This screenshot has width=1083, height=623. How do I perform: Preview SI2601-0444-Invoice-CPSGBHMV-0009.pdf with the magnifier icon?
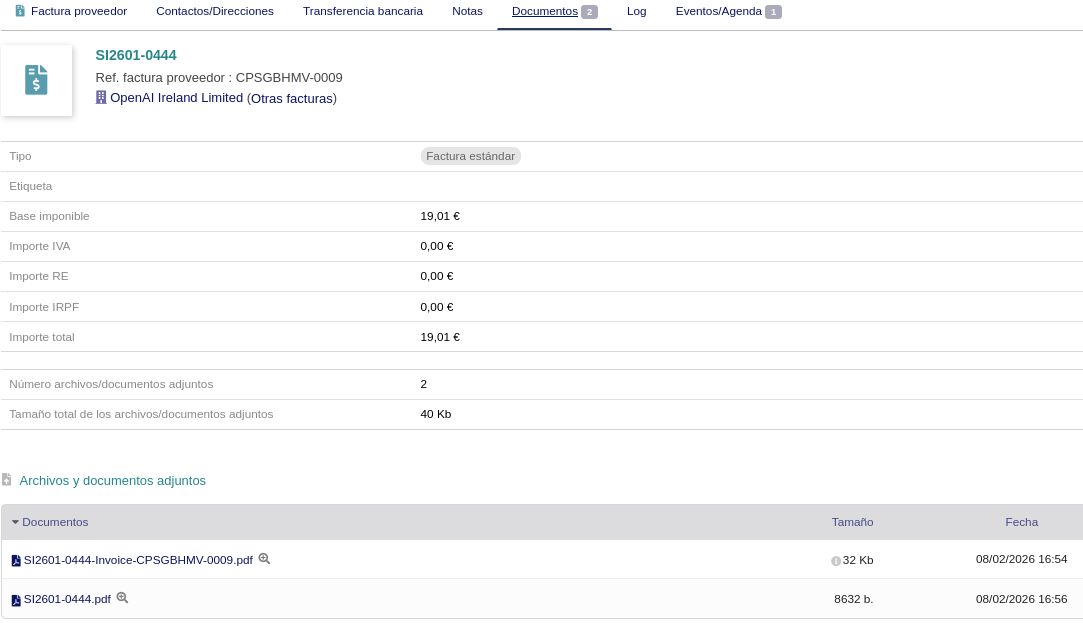[264, 559]
